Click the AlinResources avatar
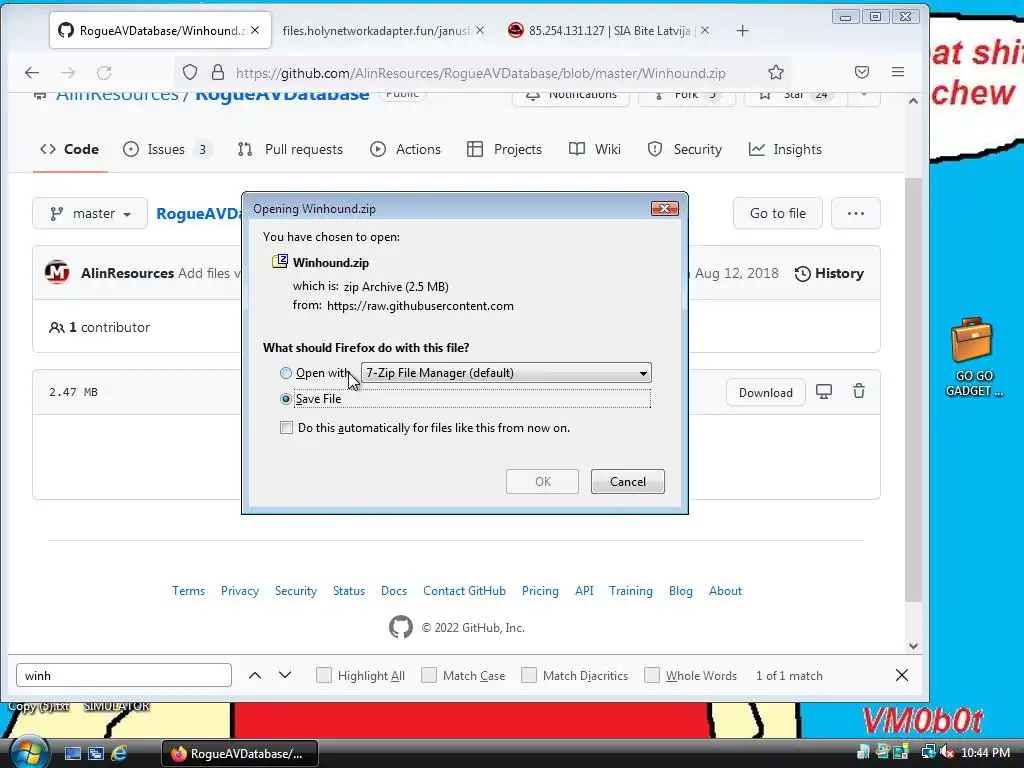 click(57, 272)
